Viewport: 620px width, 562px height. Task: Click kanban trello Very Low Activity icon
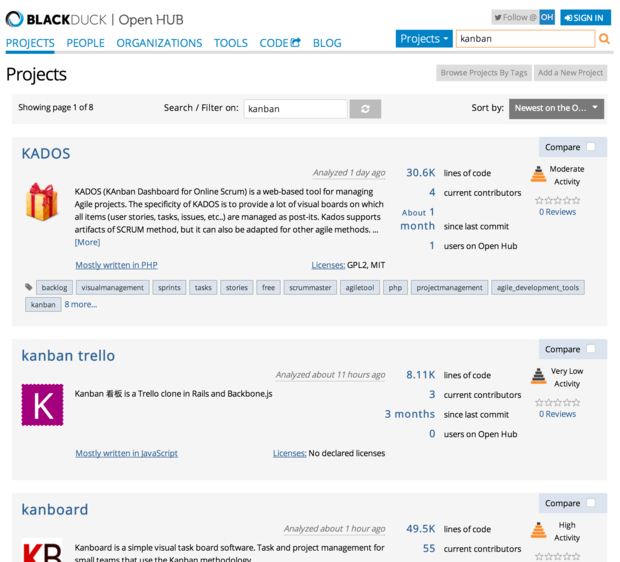[538, 376]
